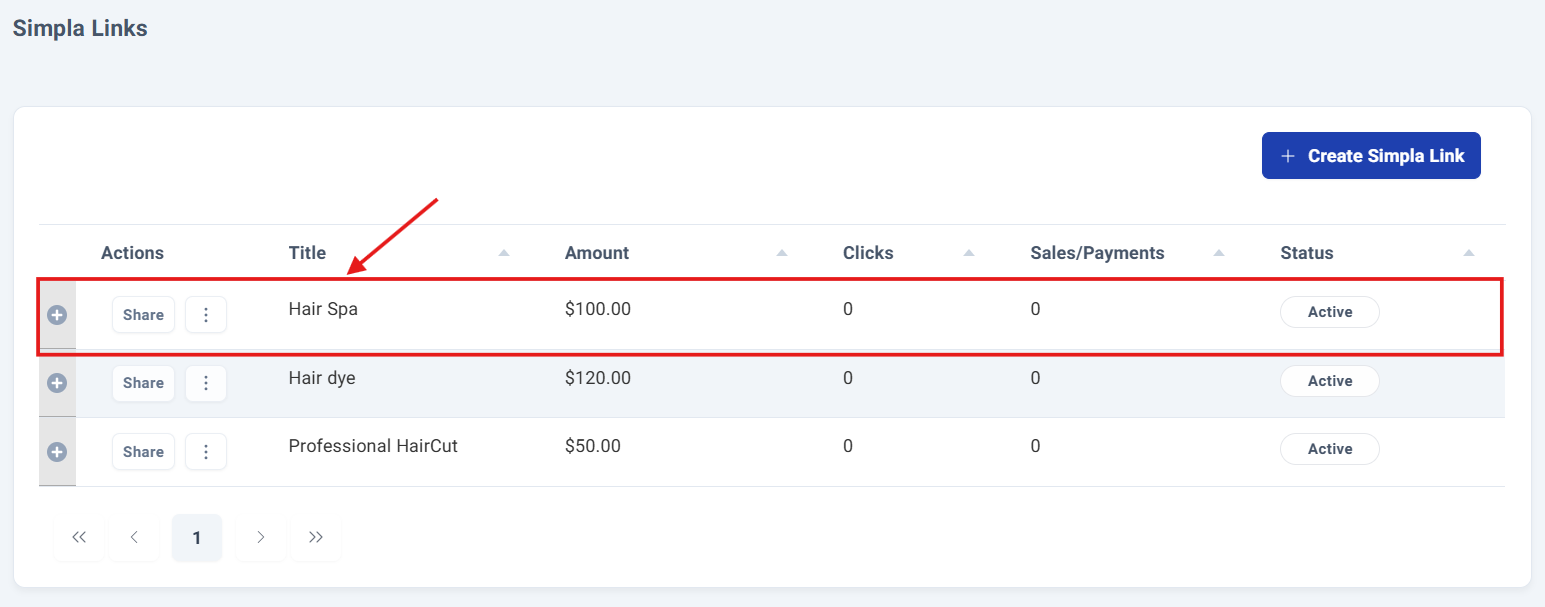Click Active status badge for Hair dye
This screenshot has height=607, width=1545.
(1330, 381)
